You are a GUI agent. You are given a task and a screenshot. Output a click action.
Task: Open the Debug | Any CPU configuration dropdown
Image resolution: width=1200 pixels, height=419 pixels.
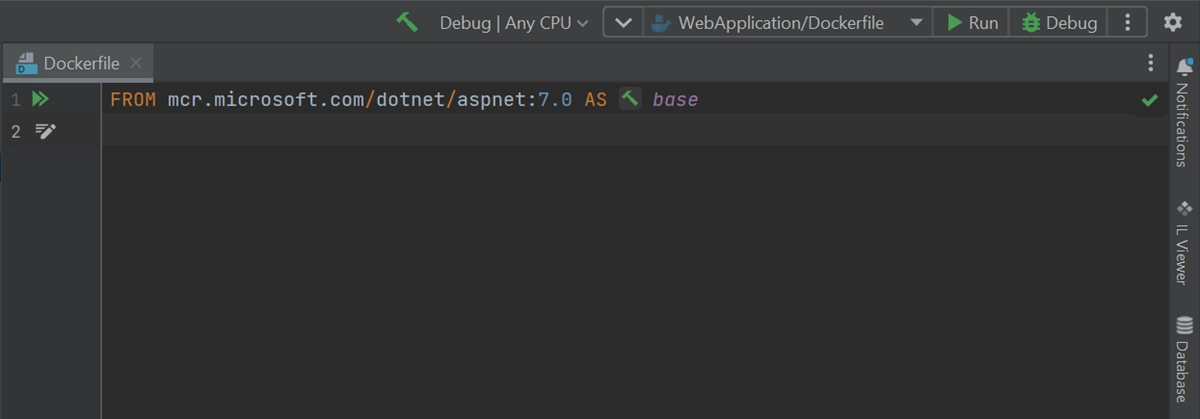pyautogui.click(x=514, y=22)
